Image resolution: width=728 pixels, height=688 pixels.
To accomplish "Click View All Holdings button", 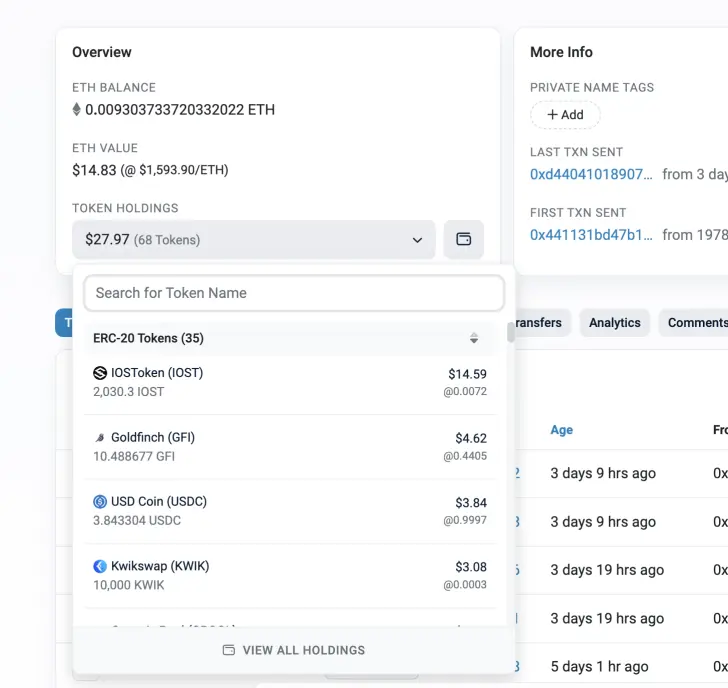I will 294,650.
